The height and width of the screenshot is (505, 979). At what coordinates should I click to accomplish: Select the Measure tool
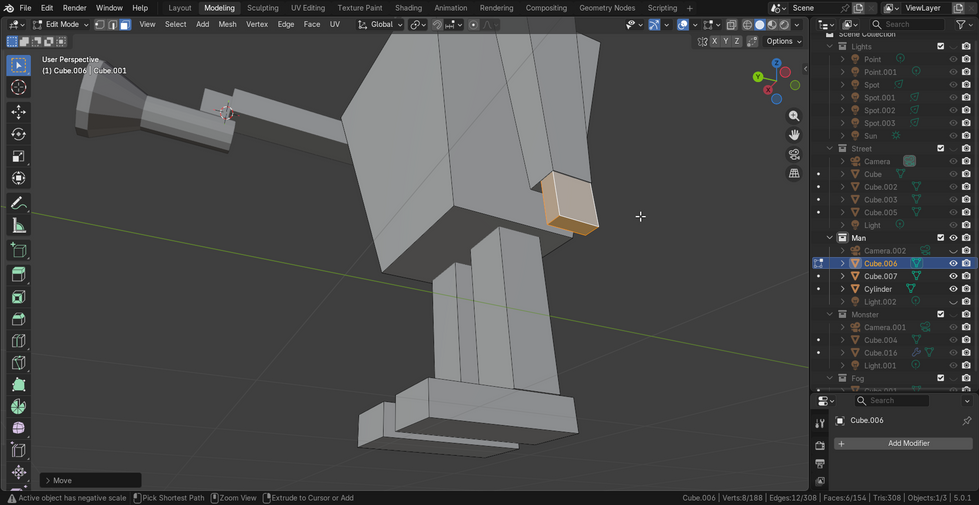coord(19,225)
